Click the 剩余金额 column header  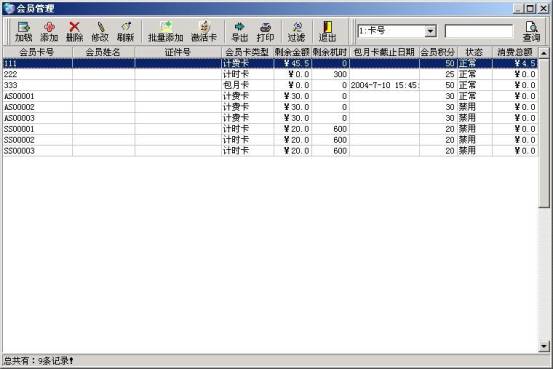click(292, 52)
